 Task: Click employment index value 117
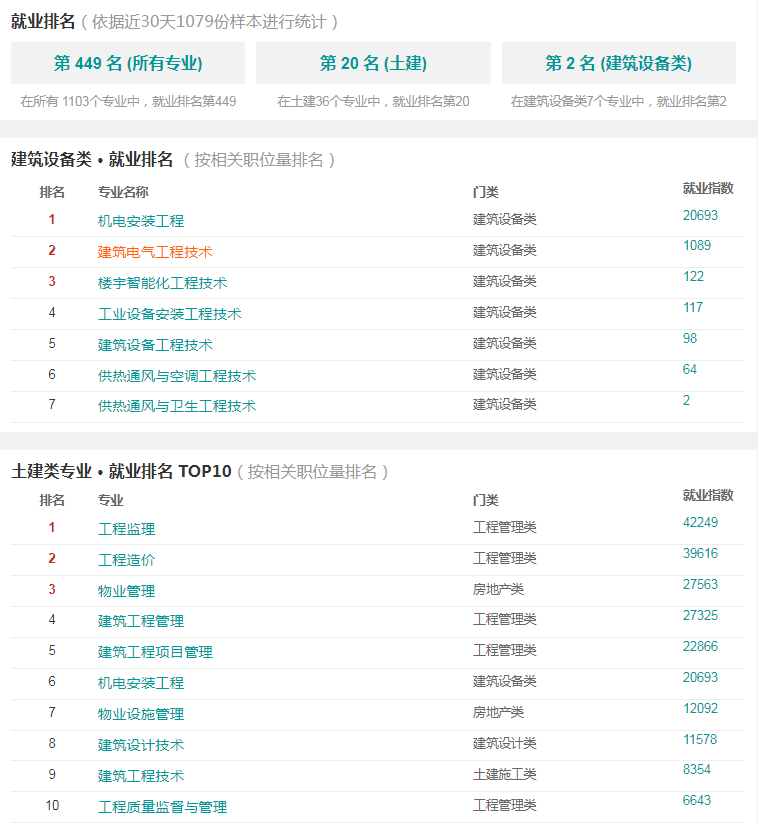tap(693, 307)
